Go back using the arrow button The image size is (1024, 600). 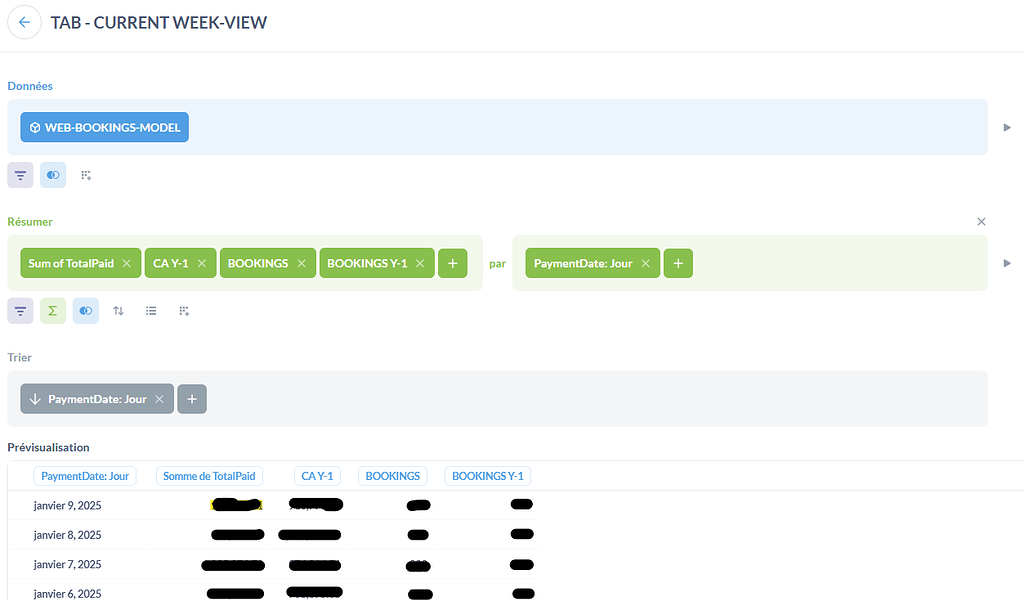(24, 22)
